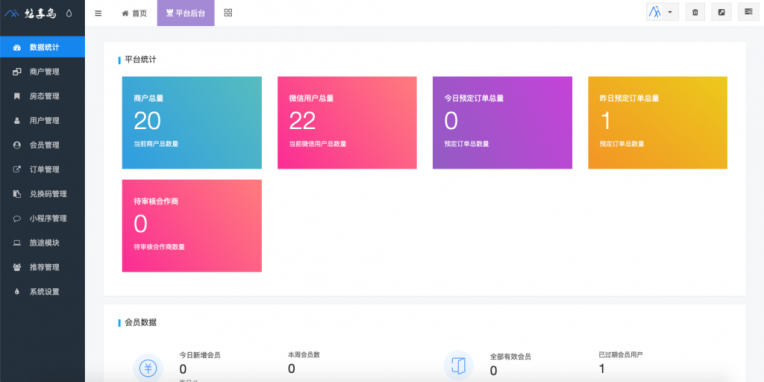Open the user avatar dropdown

662,12
